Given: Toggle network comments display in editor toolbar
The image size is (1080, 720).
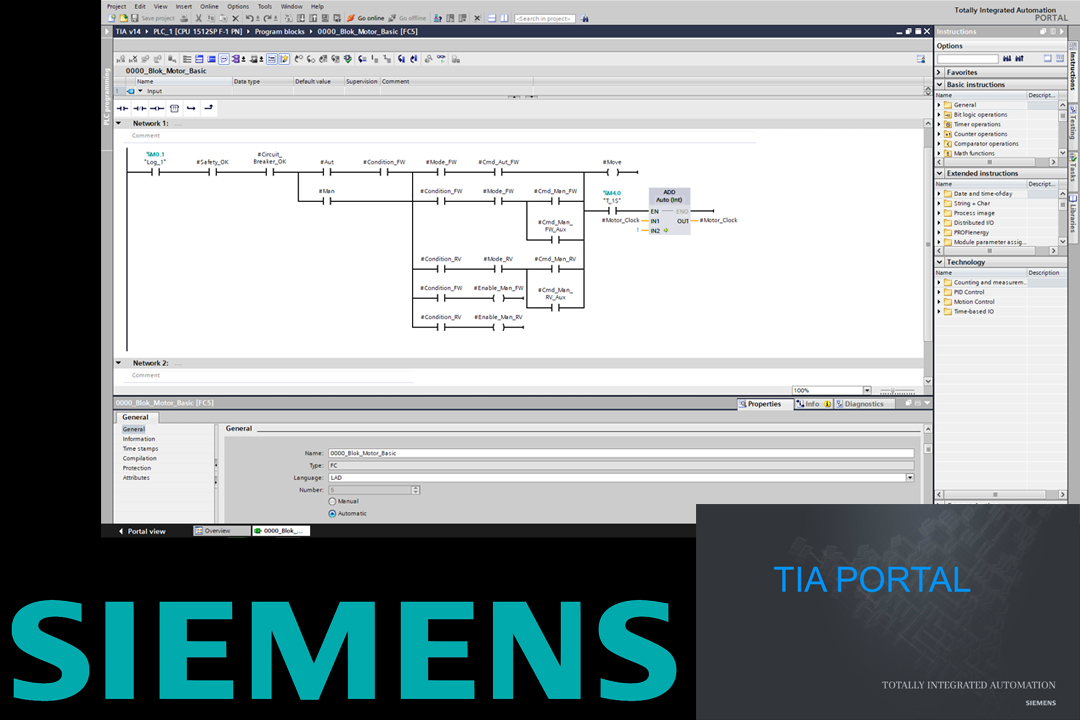Looking at the screenshot, I should [x=271, y=59].
